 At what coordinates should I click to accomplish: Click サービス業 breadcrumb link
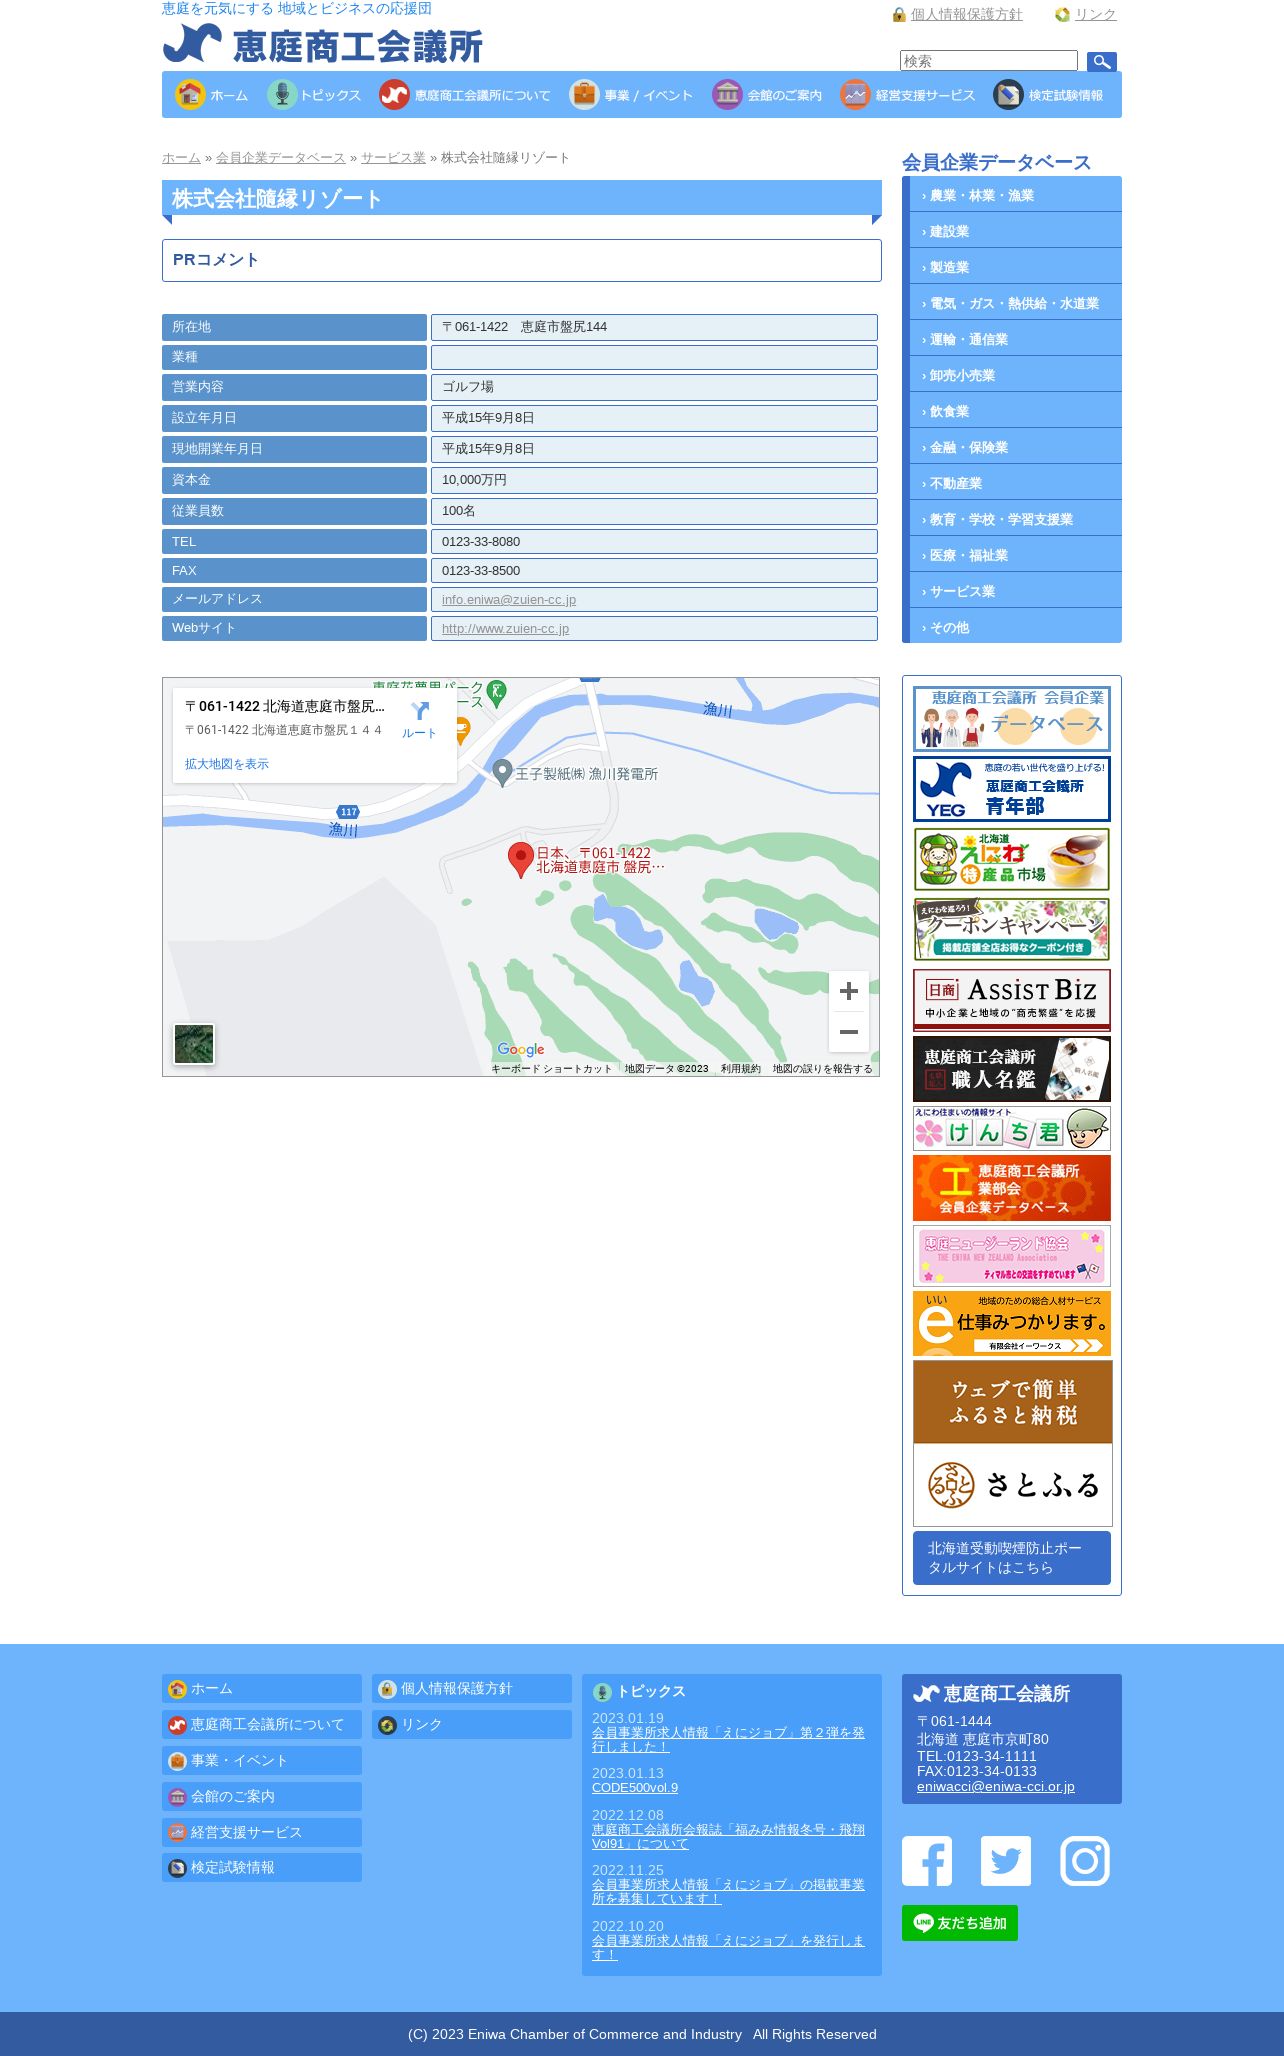[x=393, y=158]
